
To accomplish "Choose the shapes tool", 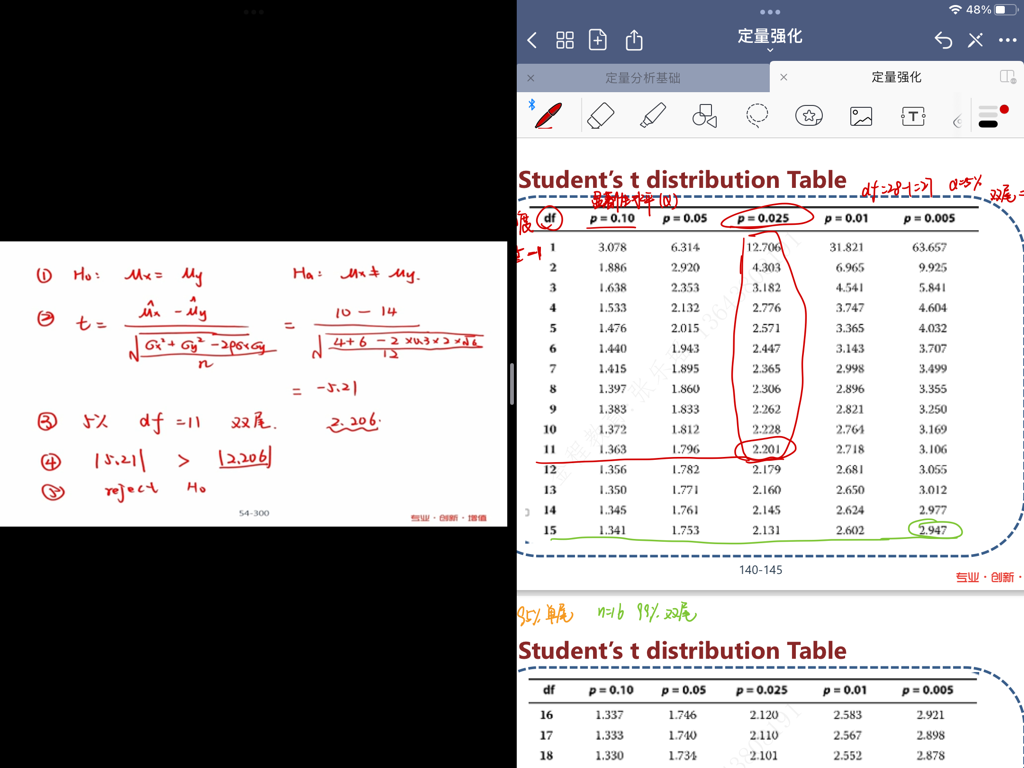I will pos(705,116).
